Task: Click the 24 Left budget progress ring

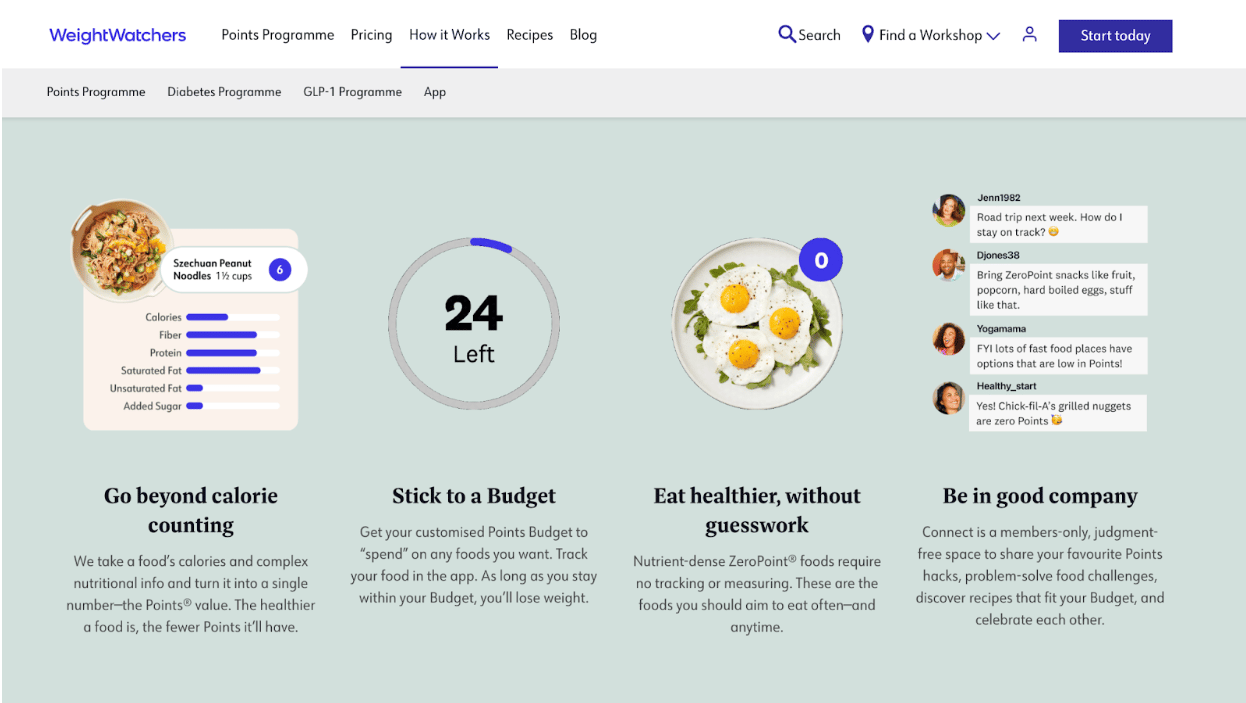Action: [x=473, y=323]
